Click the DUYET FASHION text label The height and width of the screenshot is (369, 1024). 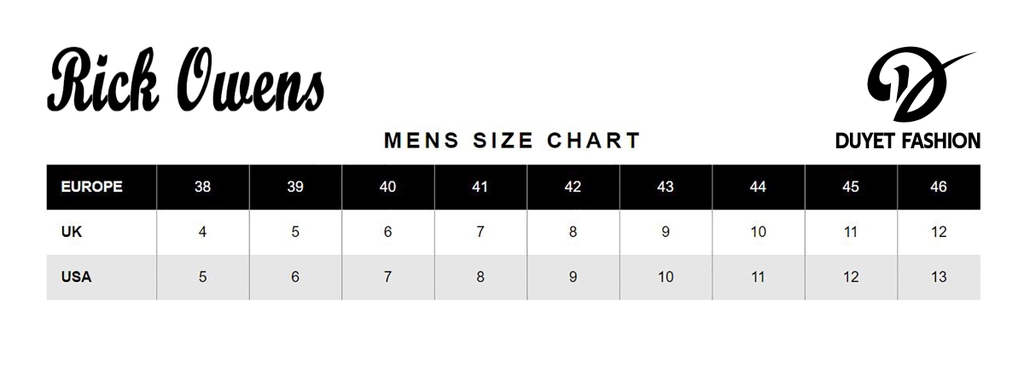(908, 140)
